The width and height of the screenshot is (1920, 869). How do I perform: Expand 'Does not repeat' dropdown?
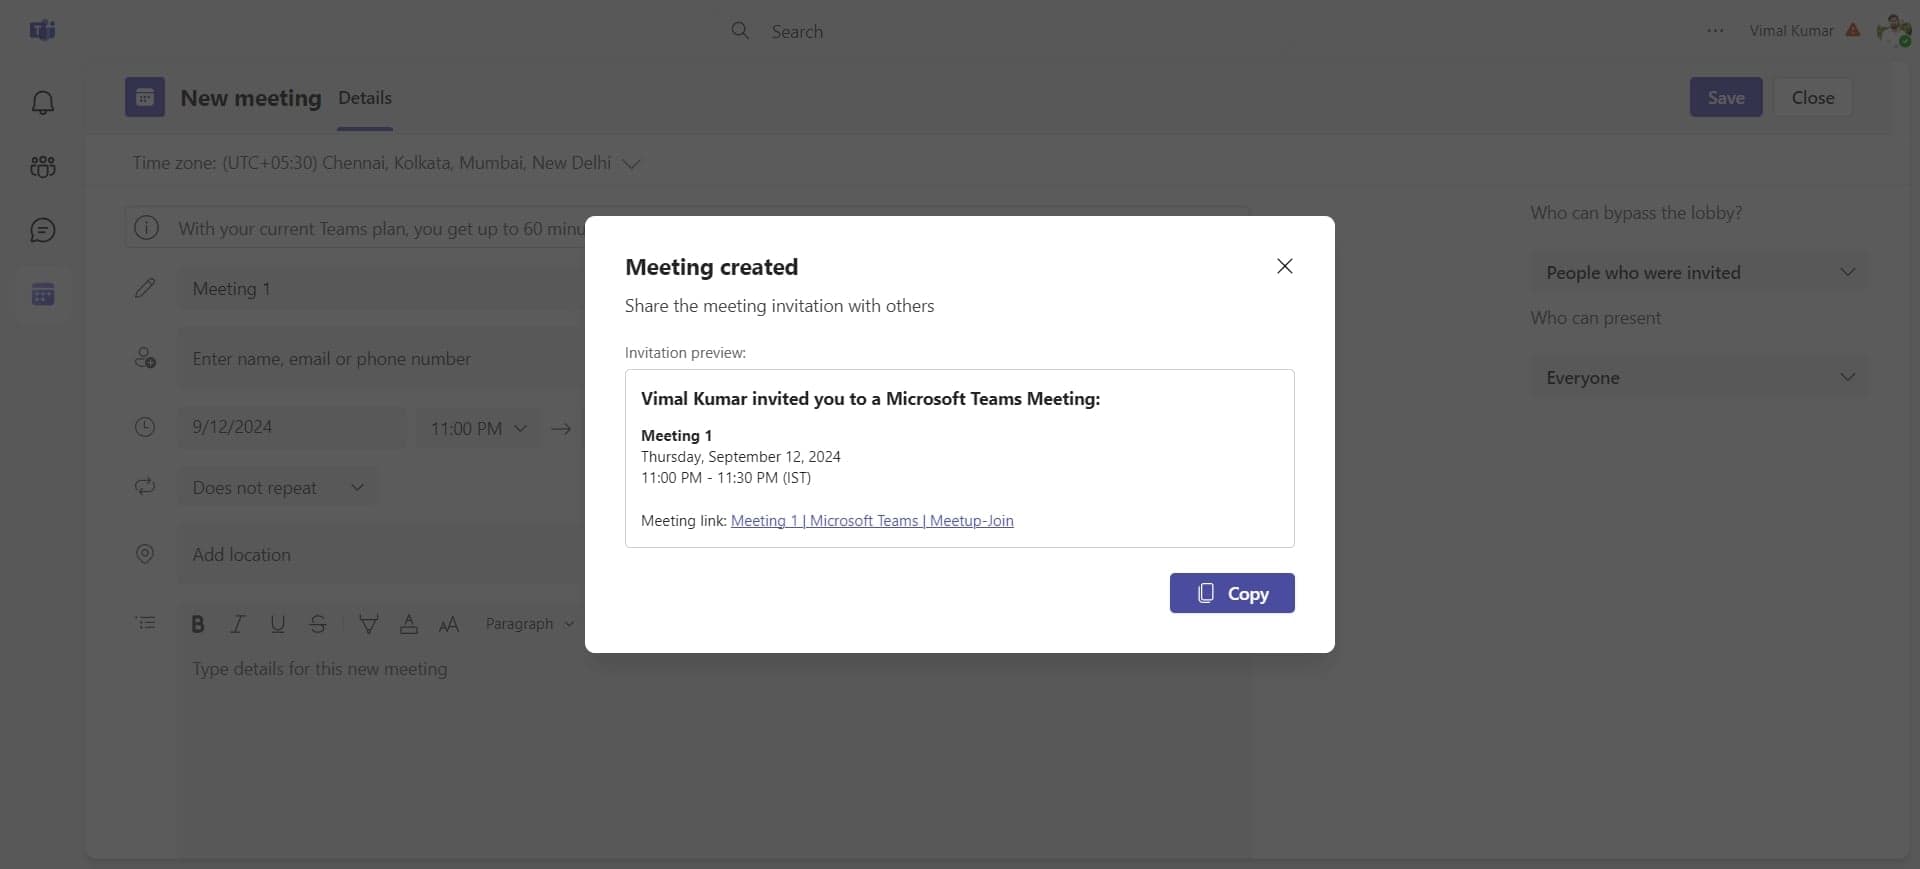278,488
